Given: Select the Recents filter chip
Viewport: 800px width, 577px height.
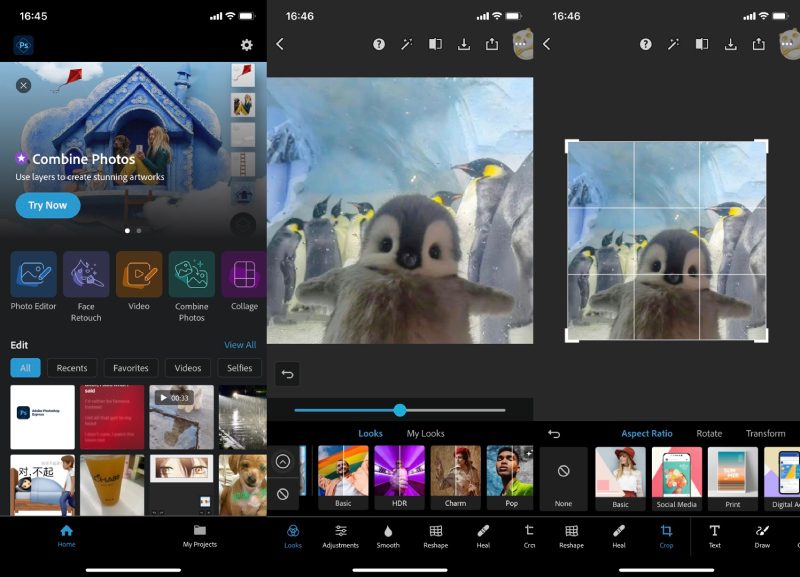Looking at the screenshot, I should [x=72, y=368].
